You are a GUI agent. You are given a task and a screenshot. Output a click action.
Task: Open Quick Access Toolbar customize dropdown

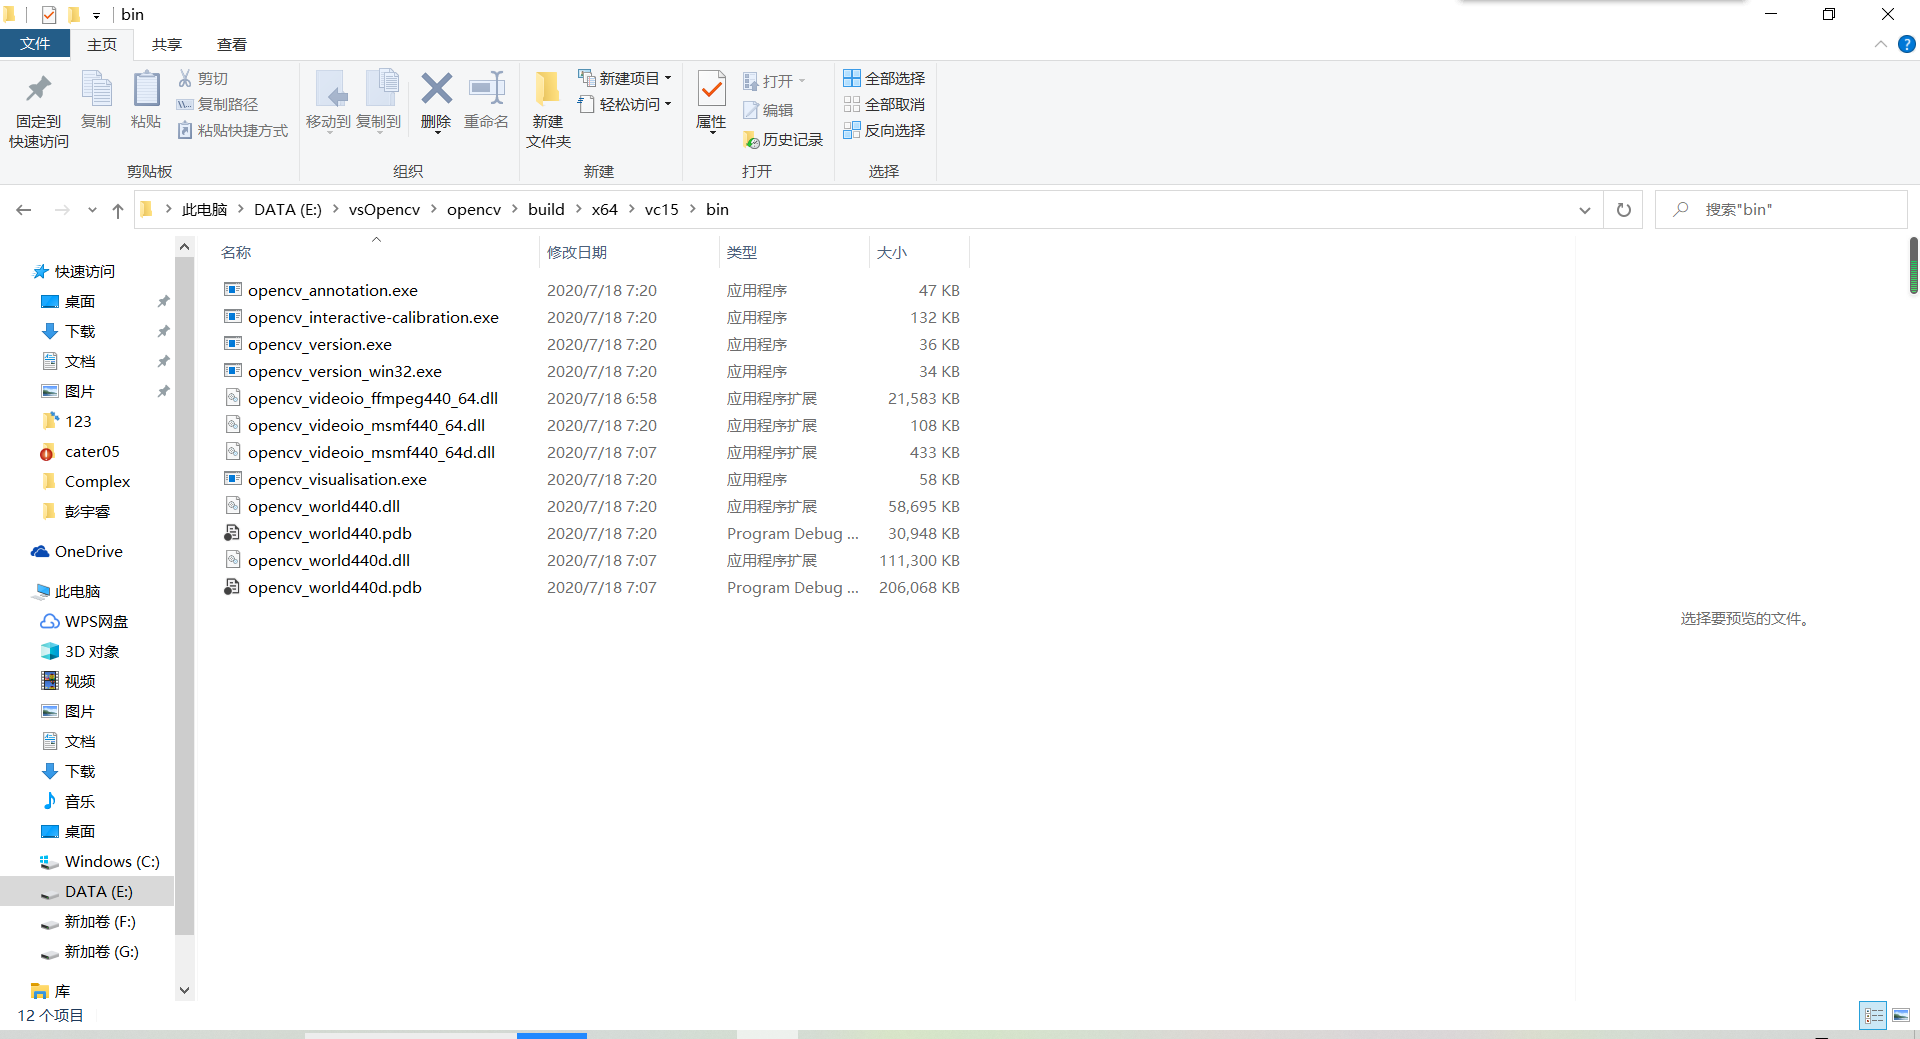tap(96, 15)
